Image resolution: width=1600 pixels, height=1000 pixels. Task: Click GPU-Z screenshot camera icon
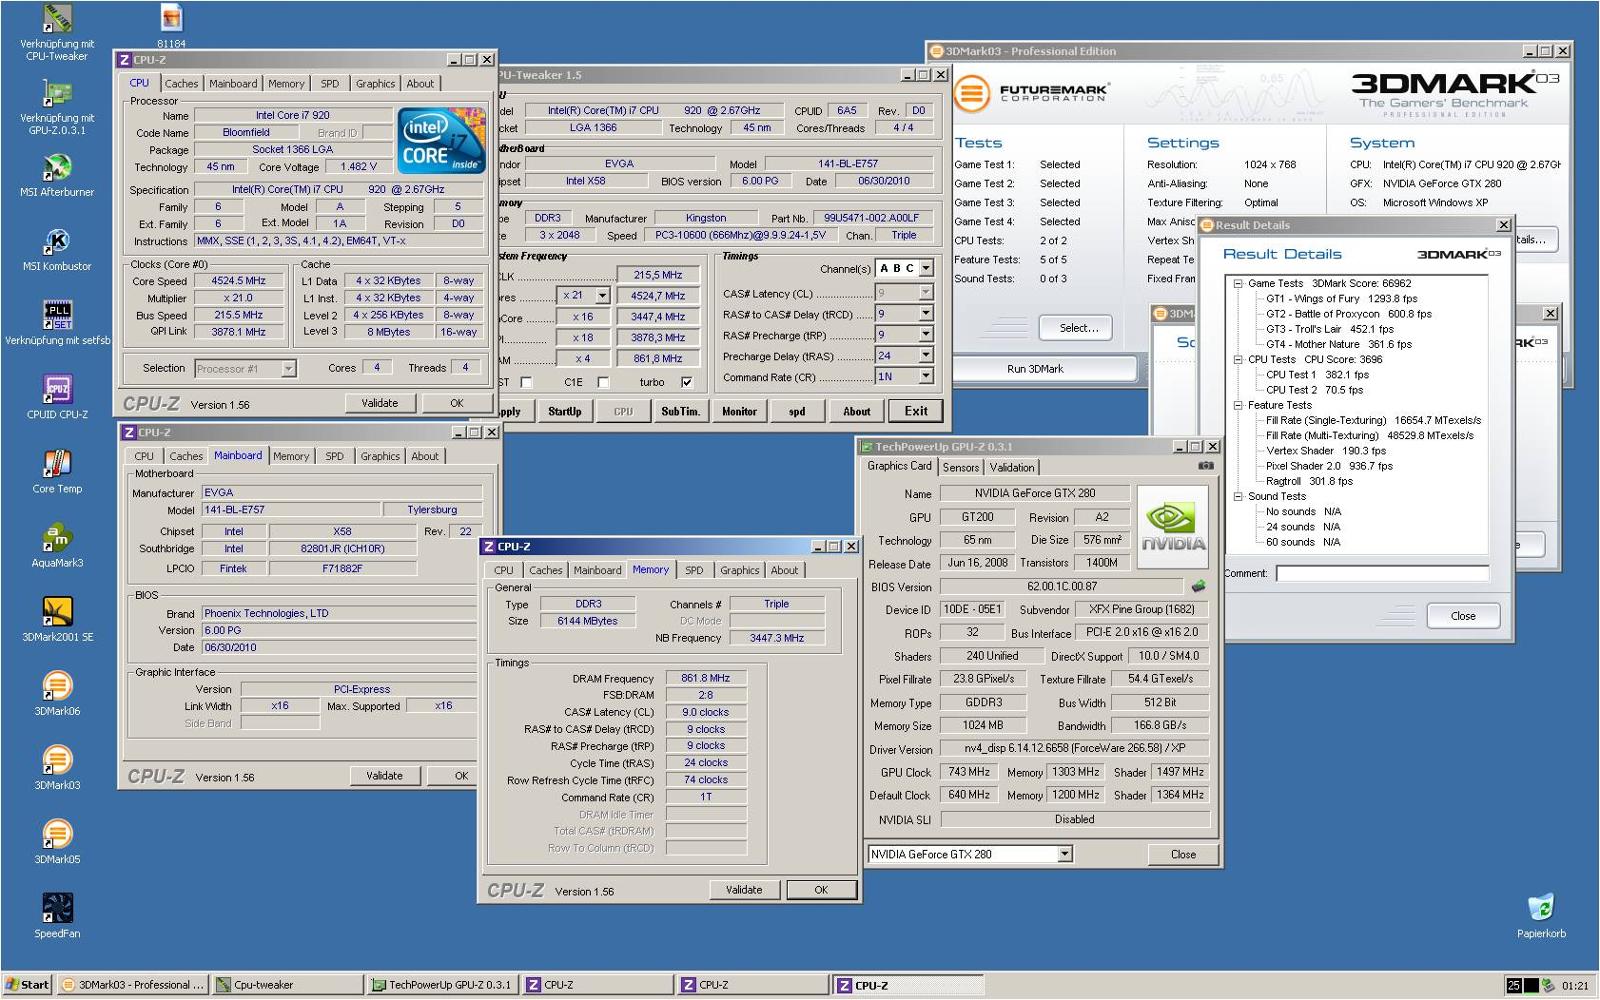pyautogui.click(x=1206, y=466)
